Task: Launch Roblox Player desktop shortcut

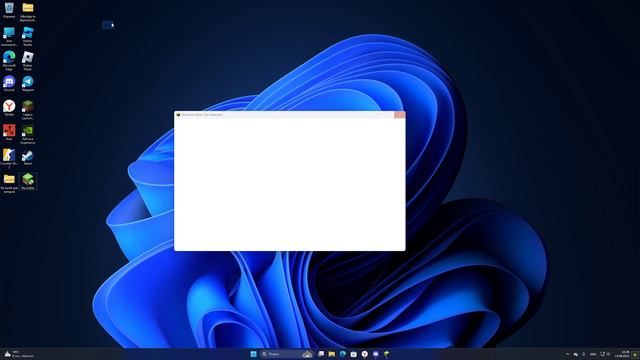Action: pyautogui.click(x=28, y=60)
